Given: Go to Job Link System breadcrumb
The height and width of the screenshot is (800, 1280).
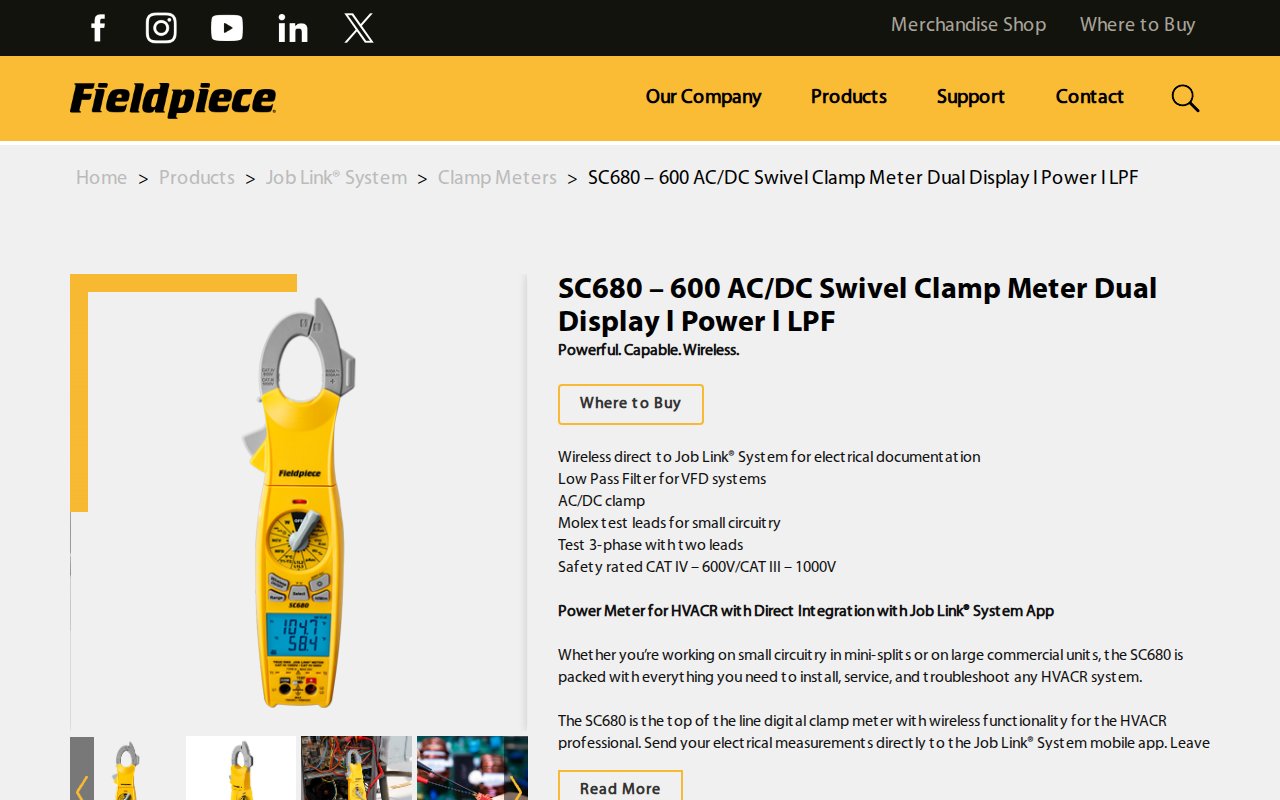Looking at the screenshot, I should [336, 178].
